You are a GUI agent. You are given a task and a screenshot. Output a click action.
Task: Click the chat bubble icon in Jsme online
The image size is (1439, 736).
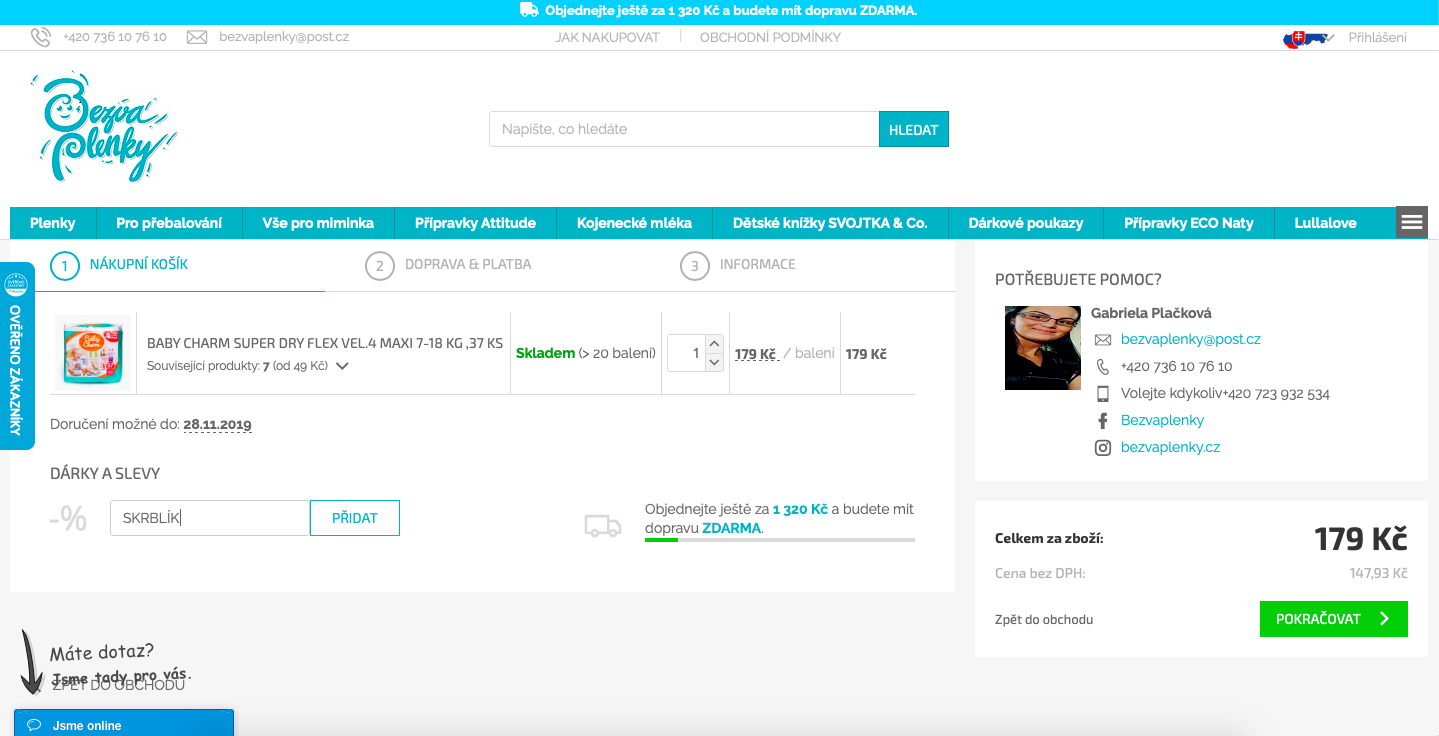34,725
